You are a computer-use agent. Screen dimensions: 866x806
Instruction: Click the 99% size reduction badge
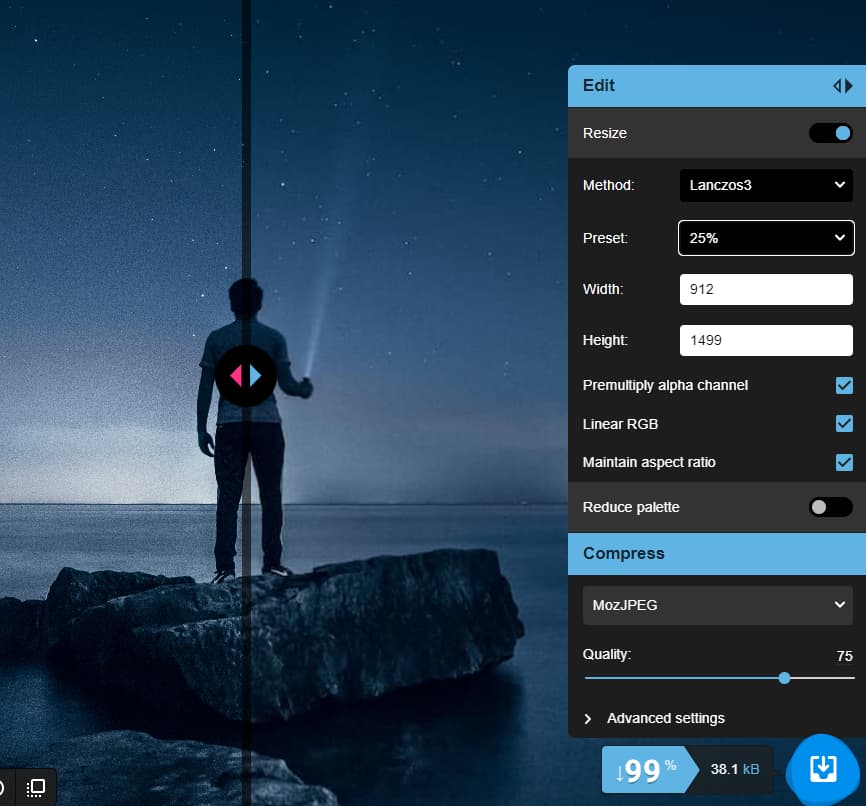pos(643,770)
